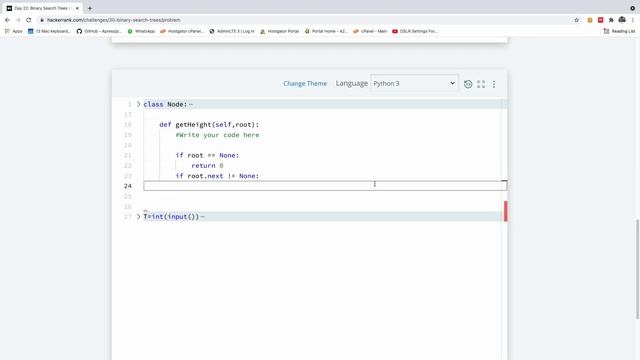This screenshot has height=360, width=640.
Task: Open the cPanel - Main bookmark
Action: (x=370, y=31)
